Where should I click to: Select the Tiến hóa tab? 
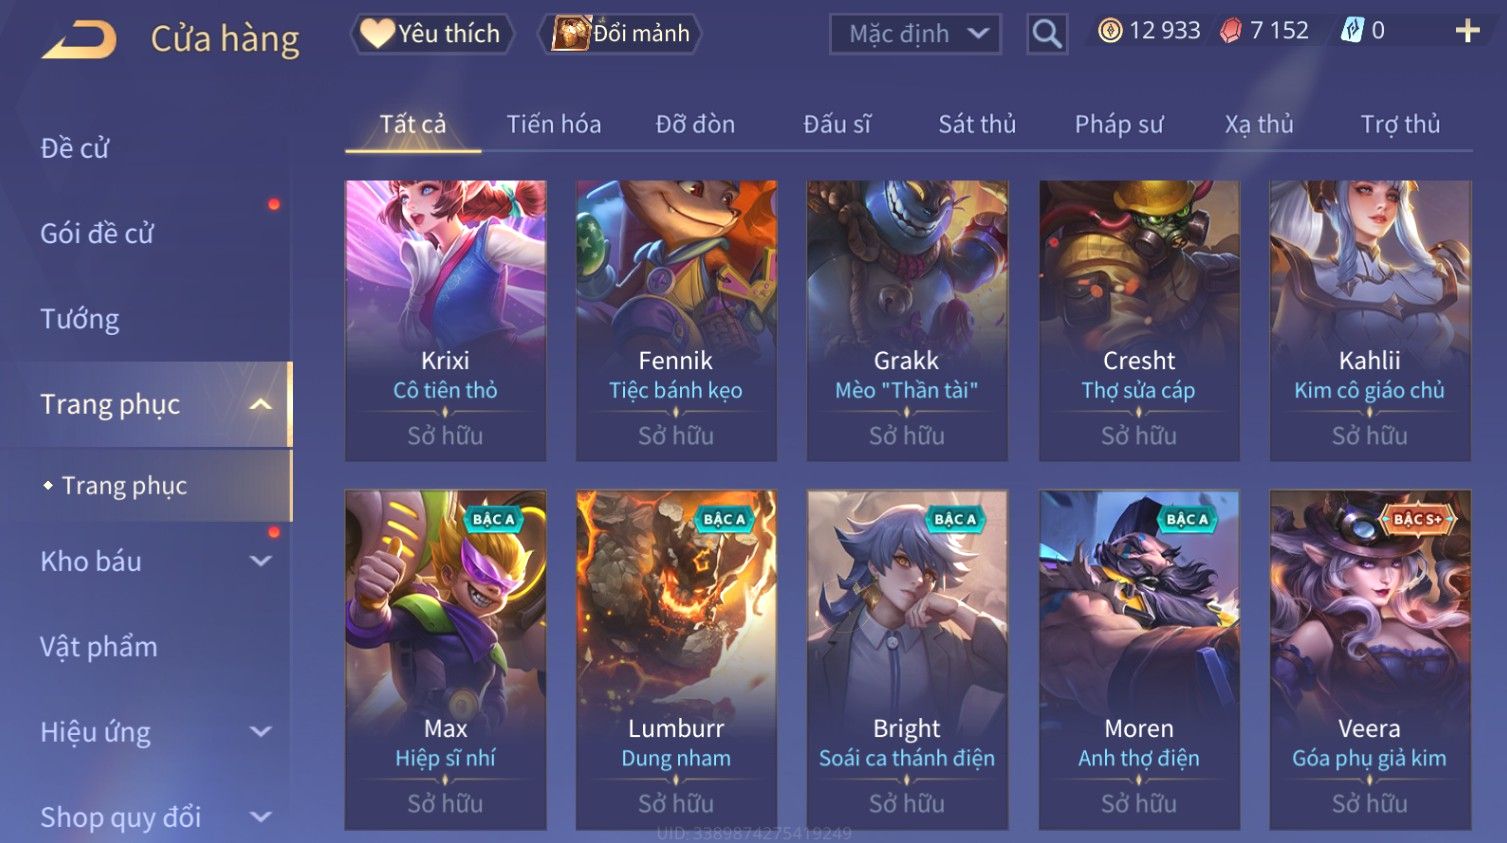[x=554, y=124]
